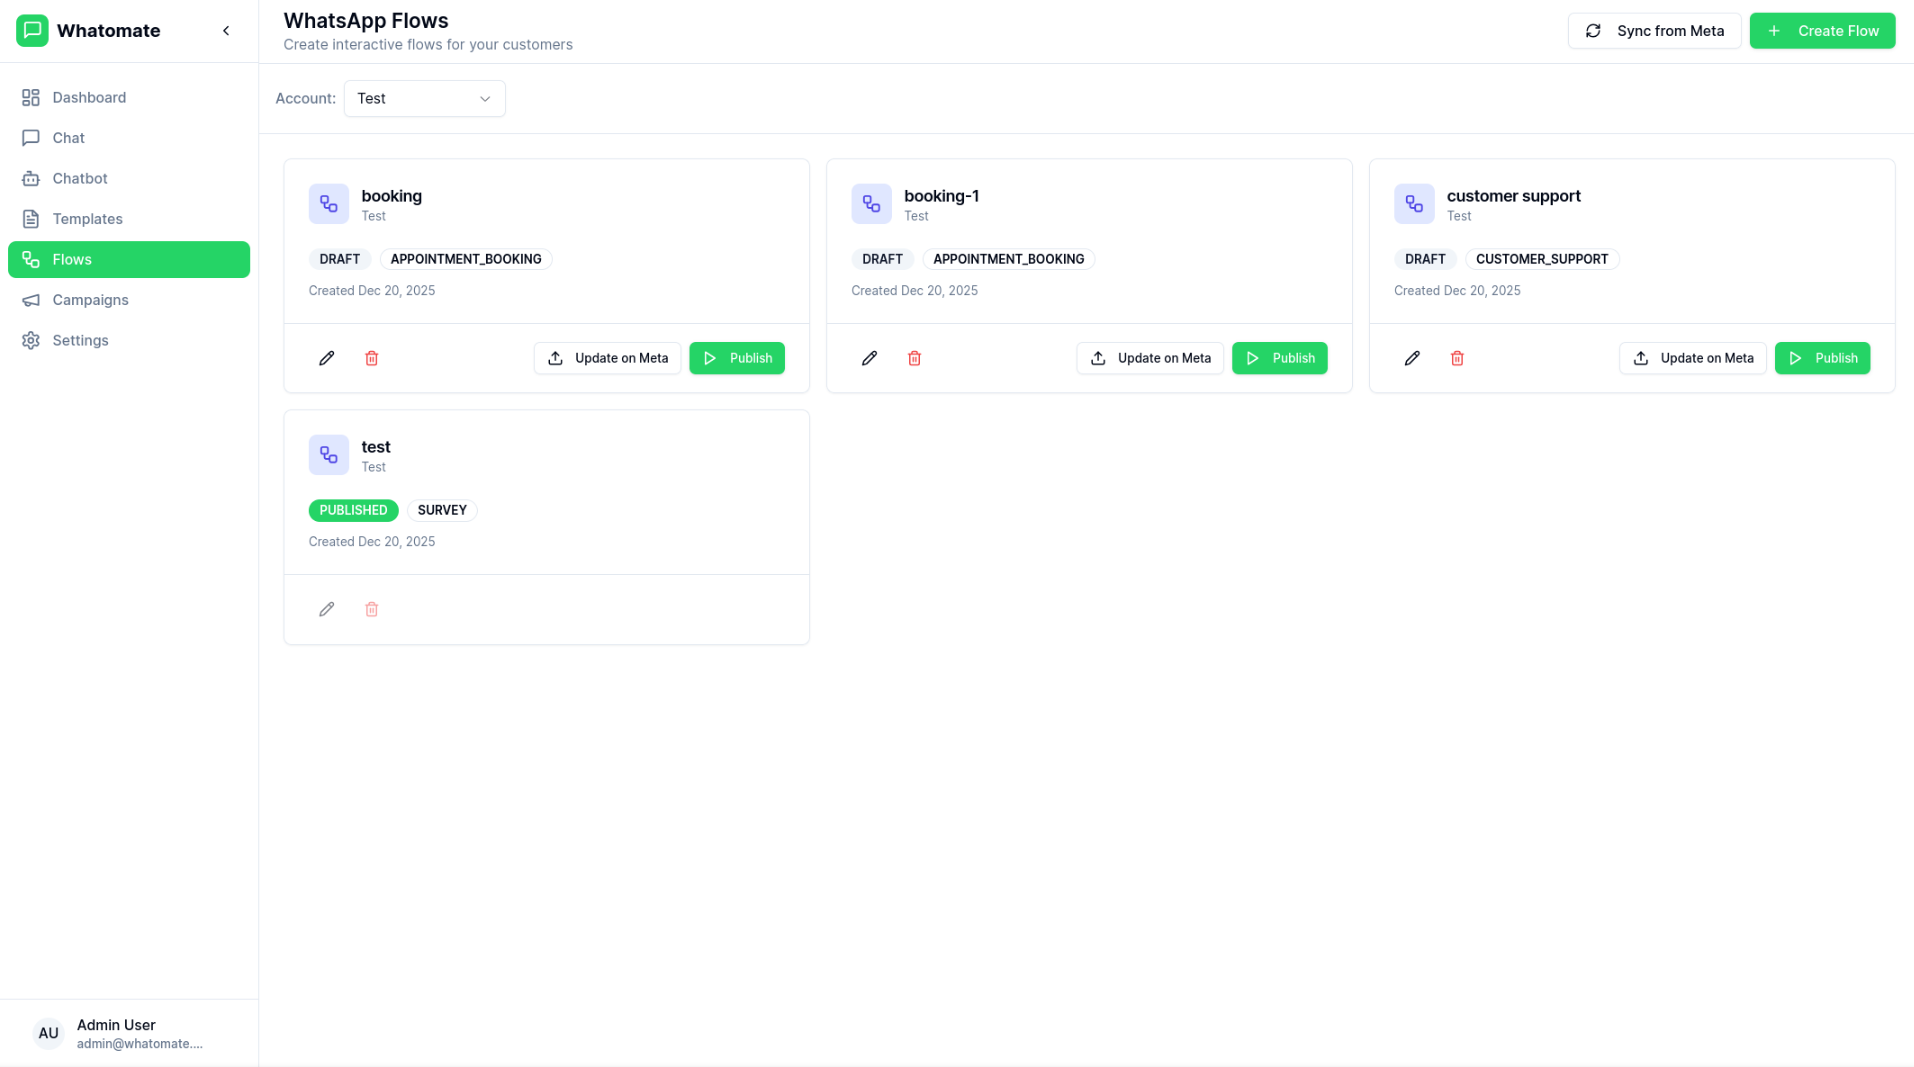Click the flow icon on booking-1 card
Screen dimensions: 1914x1067
pos(871,204)
